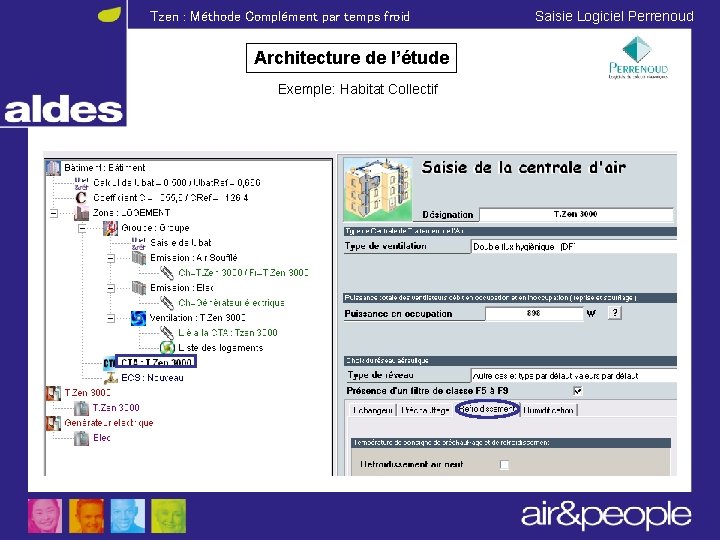The width and height of the screenshot is (720, 540).
Task: Click the Zone LOGEMENT building icon
Action: tap(82, 213)
